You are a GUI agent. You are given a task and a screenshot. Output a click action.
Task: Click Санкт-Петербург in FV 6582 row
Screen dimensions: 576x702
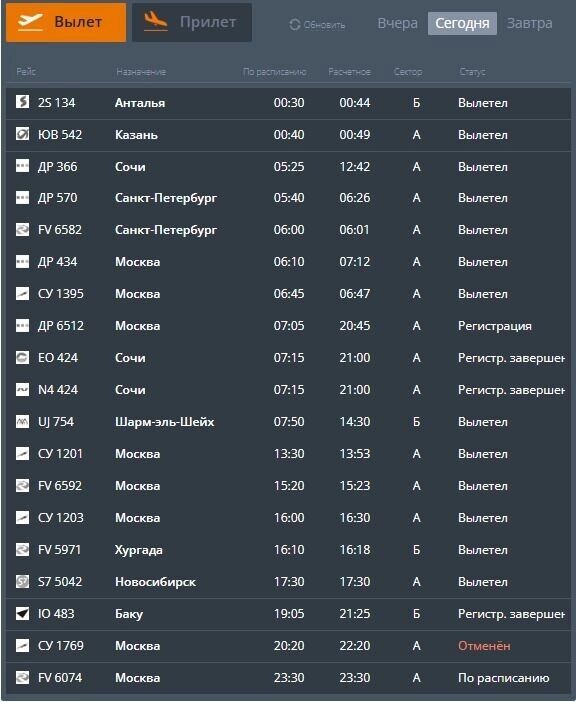[166, 230]
